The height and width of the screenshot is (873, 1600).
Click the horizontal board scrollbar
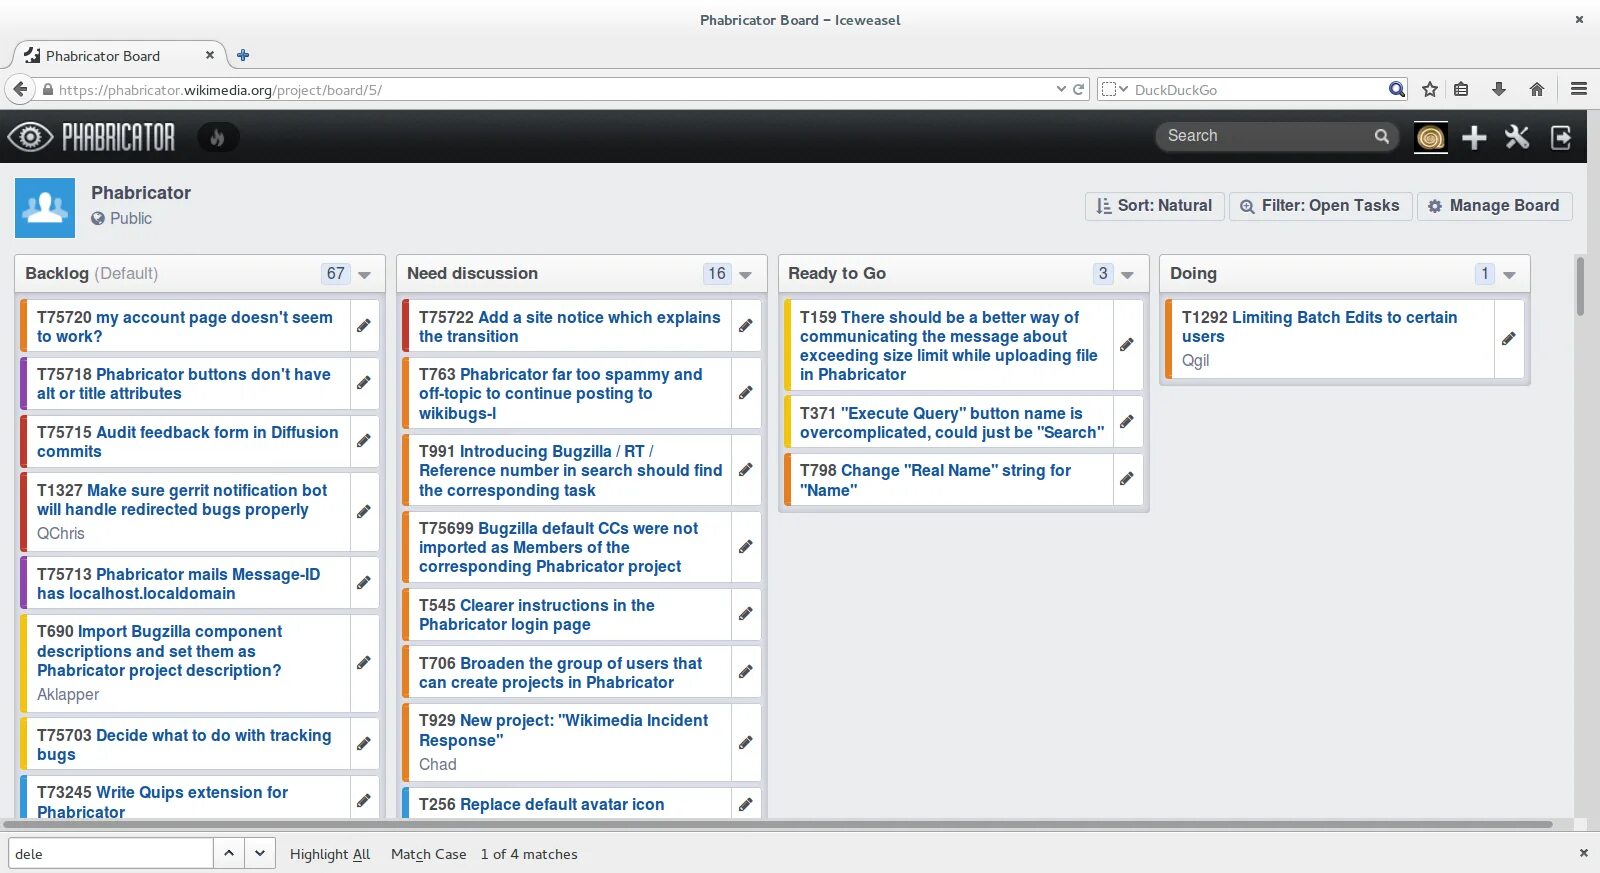(778, 825)
